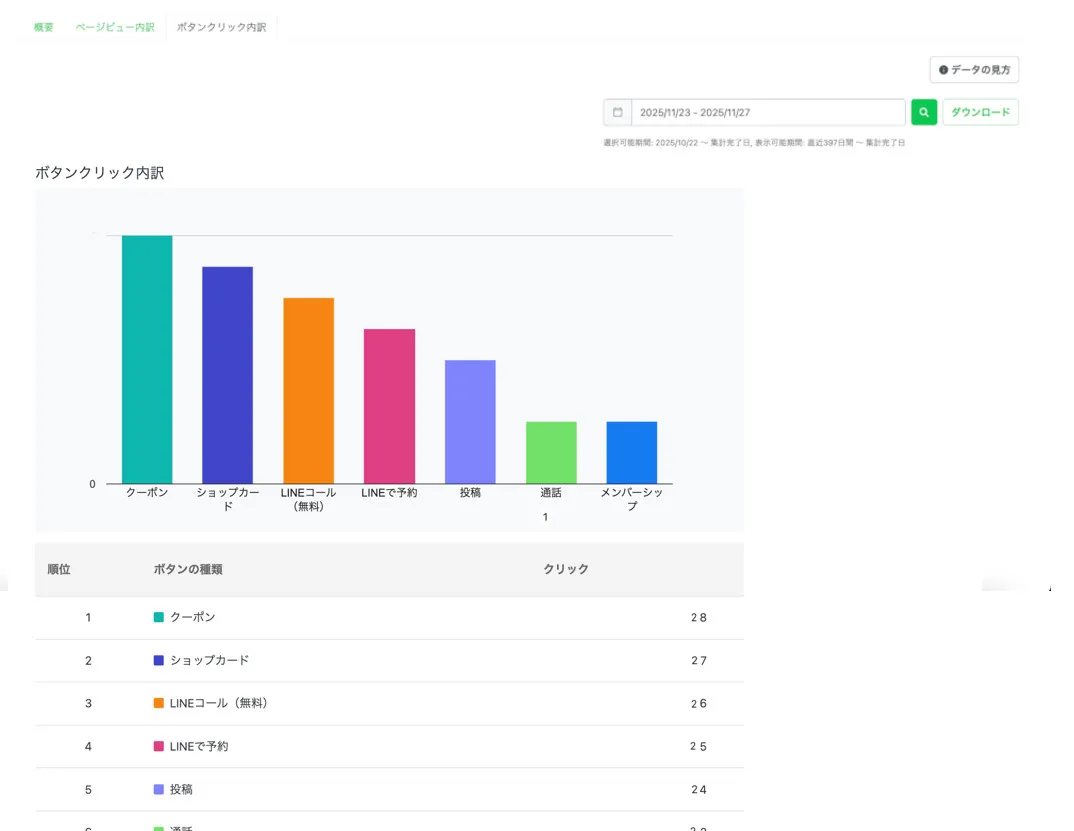
Task: Click the calendar icon beside date range
Action: [617, 112]
